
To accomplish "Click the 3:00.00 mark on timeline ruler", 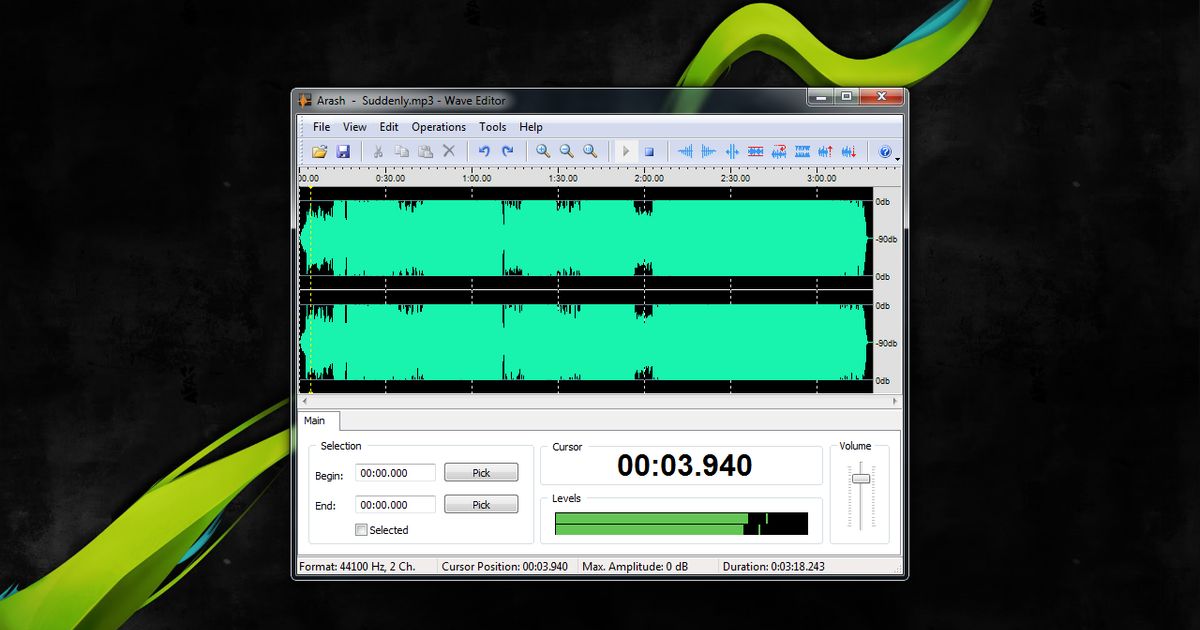I will pyautogui.click(x=821, y=178).
